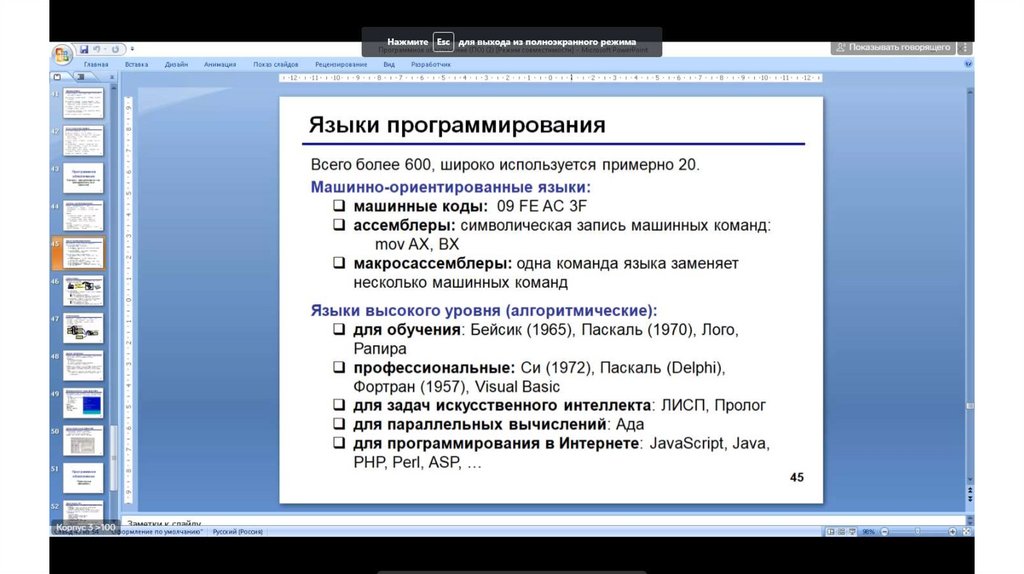
Task: Switch to Slide Sorter view
Action: point(842,532)
